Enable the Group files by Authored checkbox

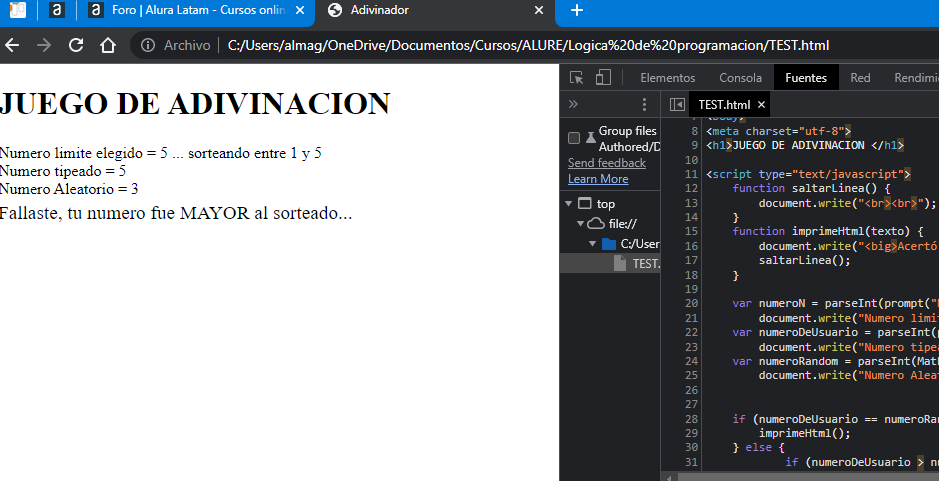[x=574, y=138]
